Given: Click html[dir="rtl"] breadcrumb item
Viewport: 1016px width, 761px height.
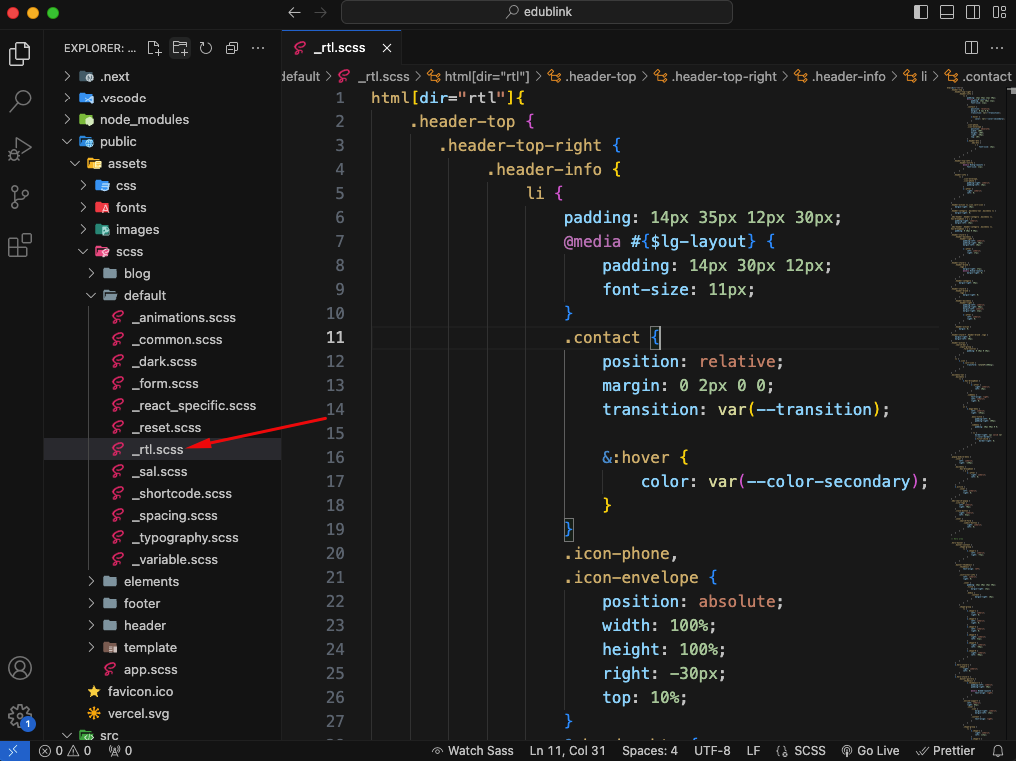Looking at the screenshot, I should click(x=478, y=76).
